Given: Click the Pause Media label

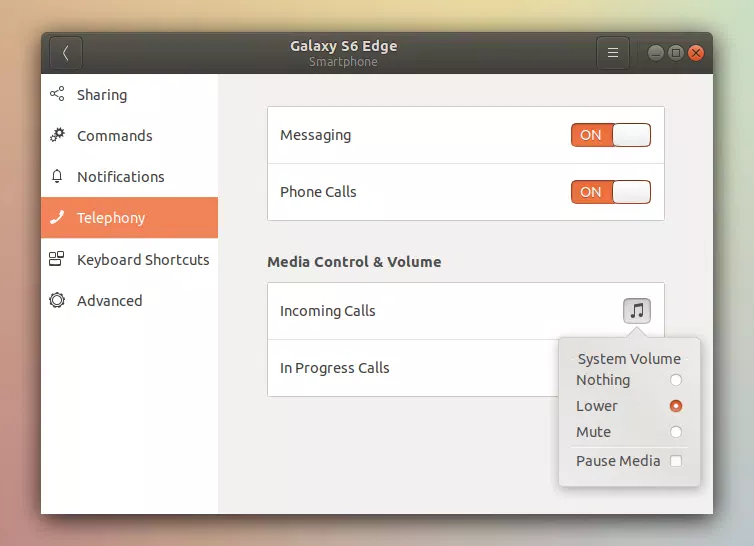Looking at the screenshot, I should click(618, 461).
